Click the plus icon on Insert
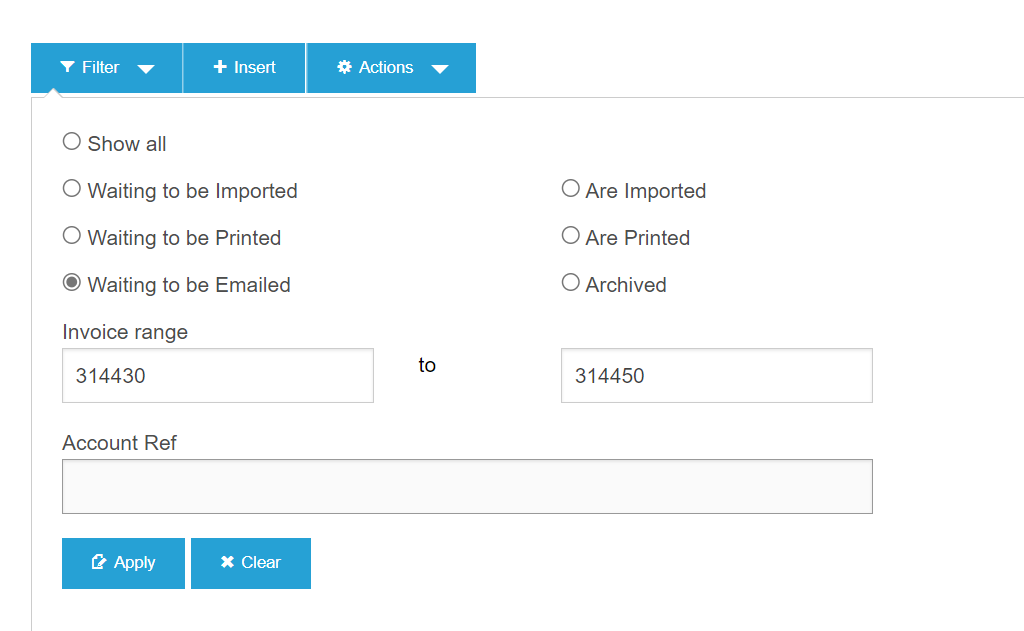The width and height of the screenshot is (1024, 631). click(x=221, y=67)
